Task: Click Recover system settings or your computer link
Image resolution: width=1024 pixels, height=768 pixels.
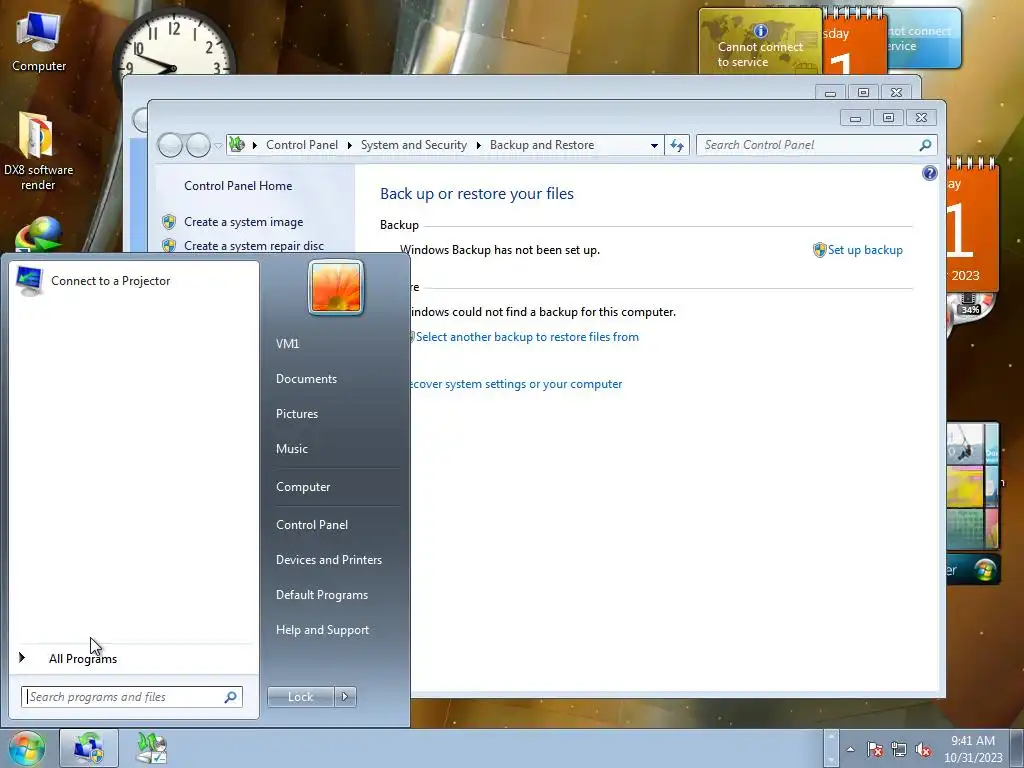Action: pyautogui.click(x=515, y=384)
